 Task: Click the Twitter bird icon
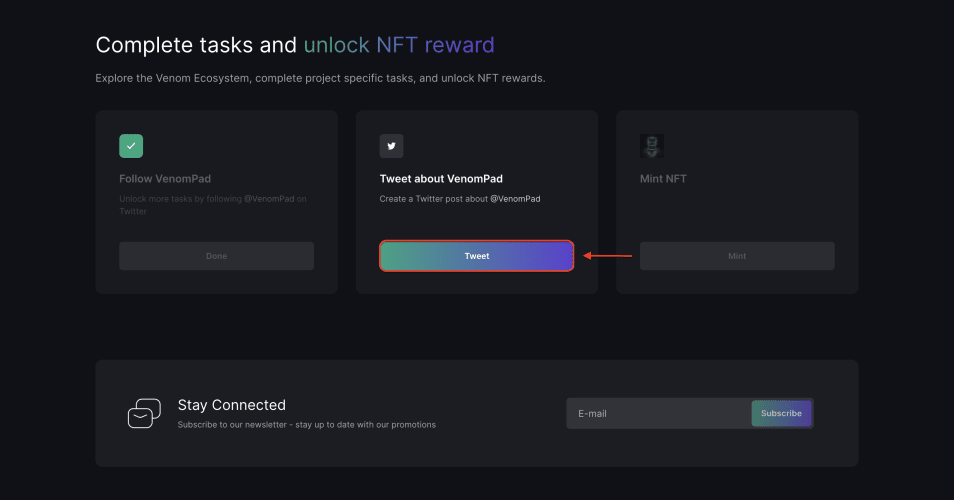[391, 146]
